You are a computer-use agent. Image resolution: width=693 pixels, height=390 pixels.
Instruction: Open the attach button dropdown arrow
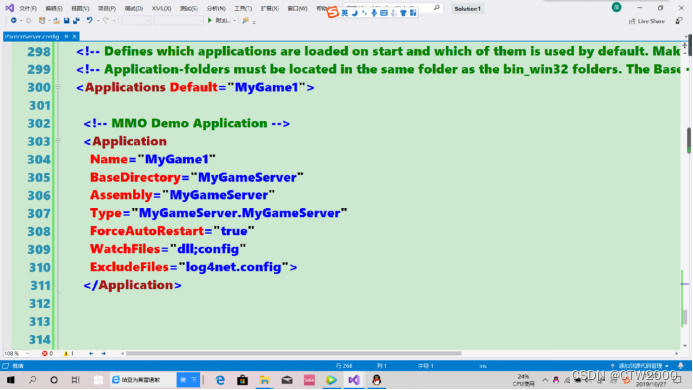(x=234, y=21)
